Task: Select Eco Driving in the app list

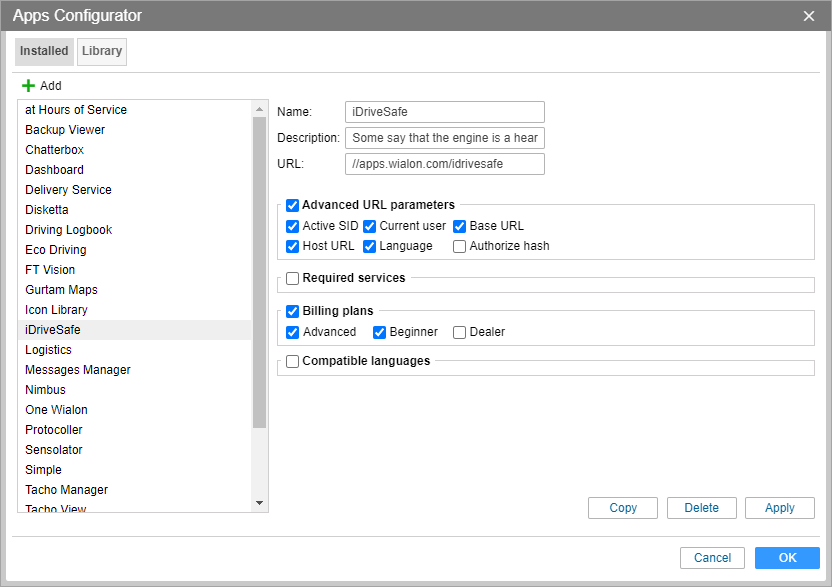Action: [x=56, y=250]
